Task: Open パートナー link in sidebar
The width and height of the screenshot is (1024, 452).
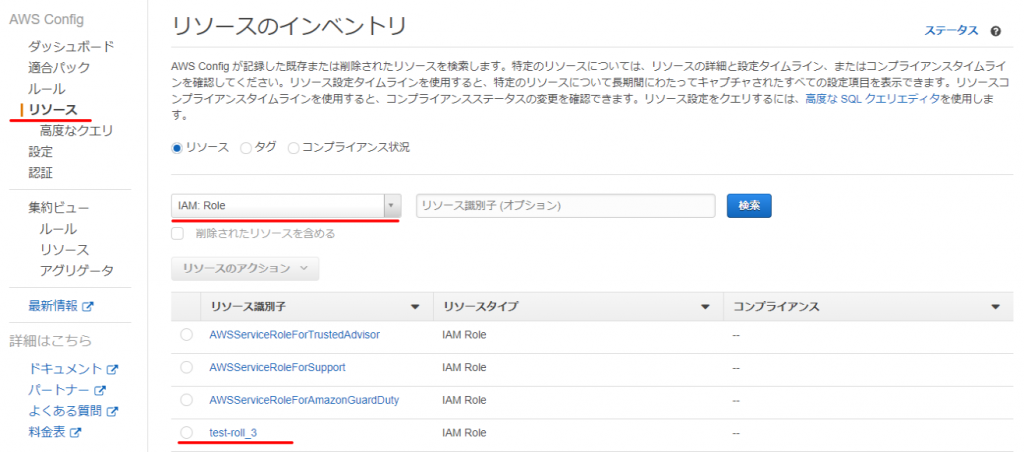Action: [x=59, y=391]
